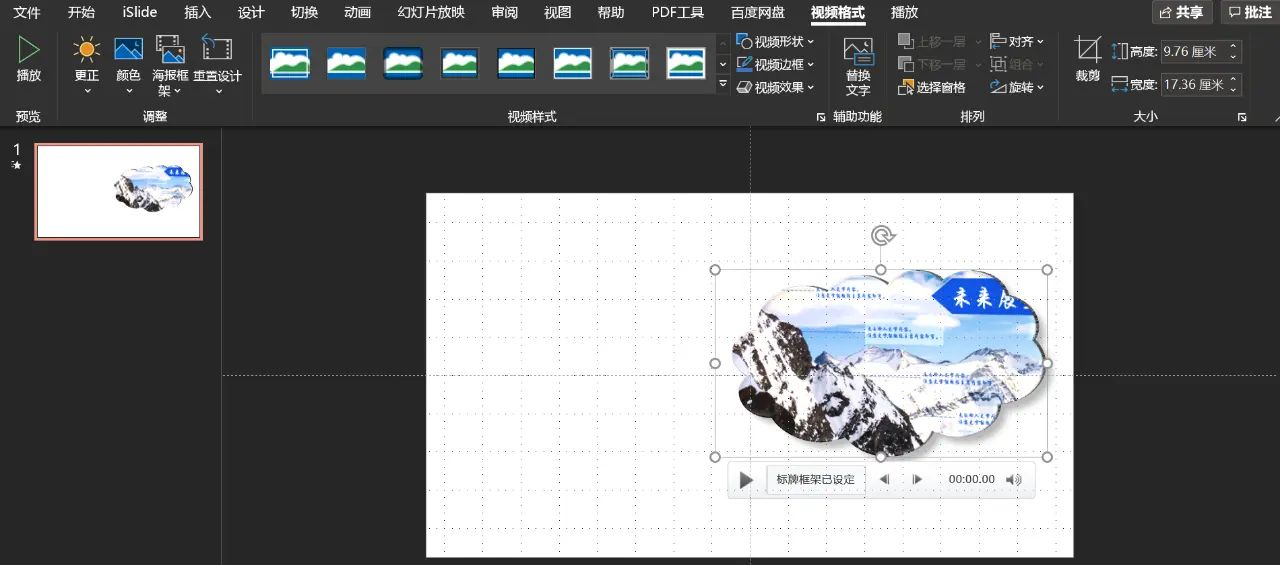The width and height of the screenshot is (1280, 565).
Task: Open the 更正 corrections tool
Action: click(87, 50)
